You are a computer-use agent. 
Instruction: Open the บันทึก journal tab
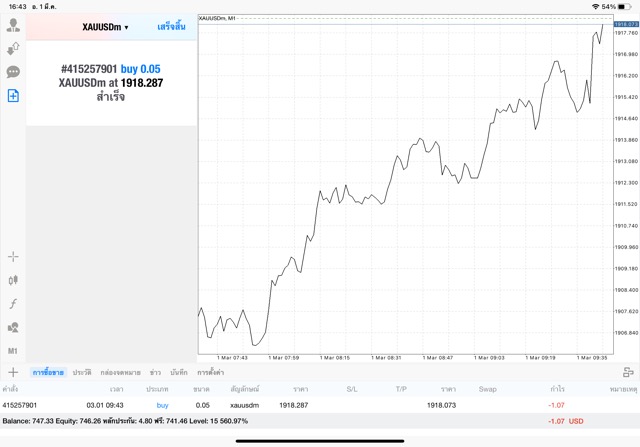[x=179, y=372]
